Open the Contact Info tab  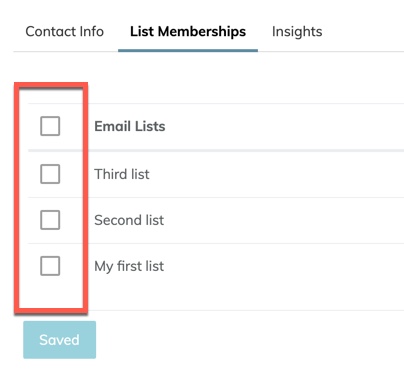(x=64, y=32)
